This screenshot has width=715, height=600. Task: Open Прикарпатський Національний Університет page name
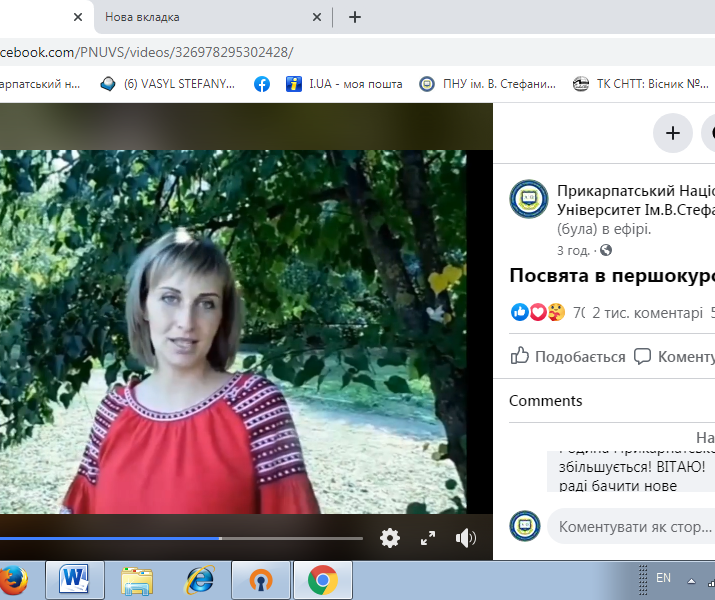(x=636, y=200)
